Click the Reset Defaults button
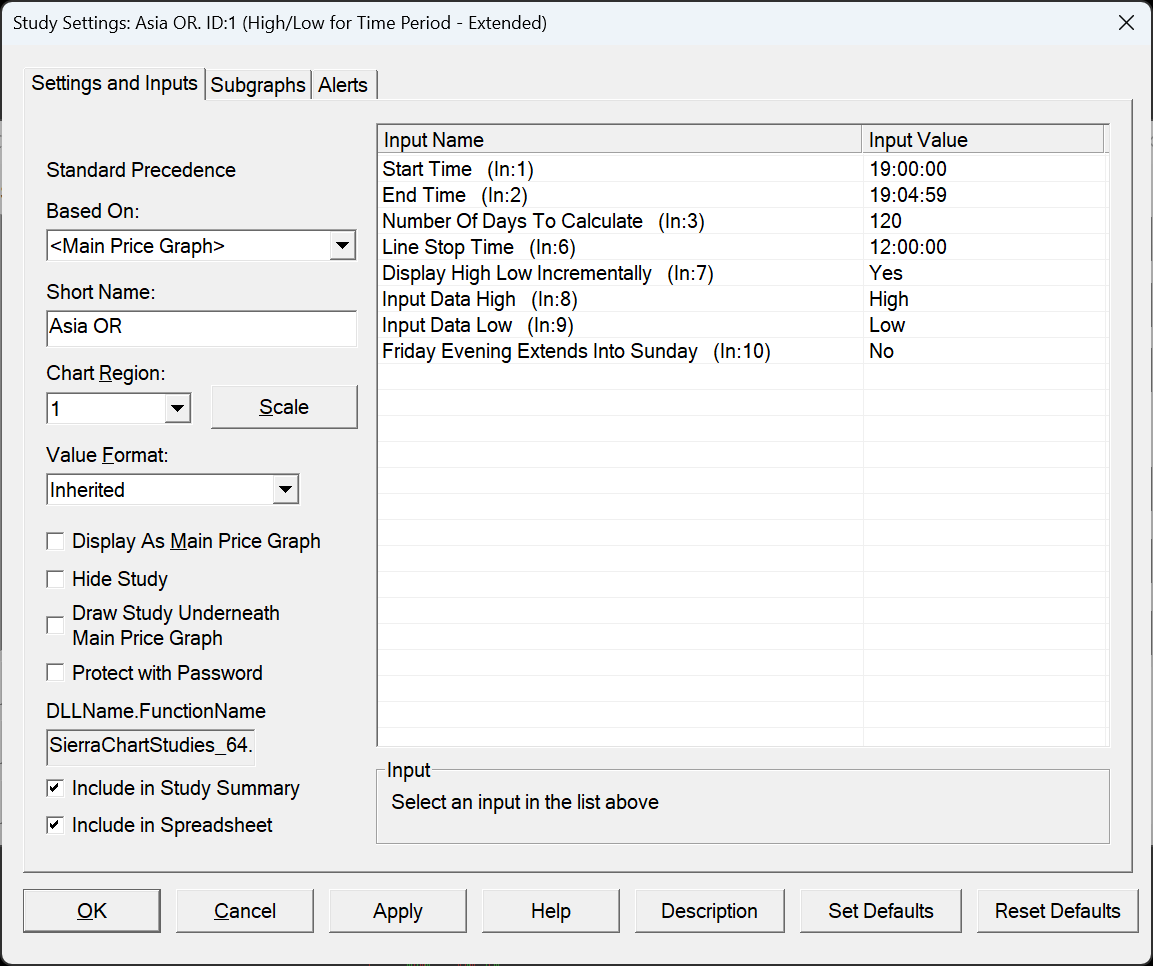The image size is (1153, 966). pyautogui.click(x=1057, y=911)
